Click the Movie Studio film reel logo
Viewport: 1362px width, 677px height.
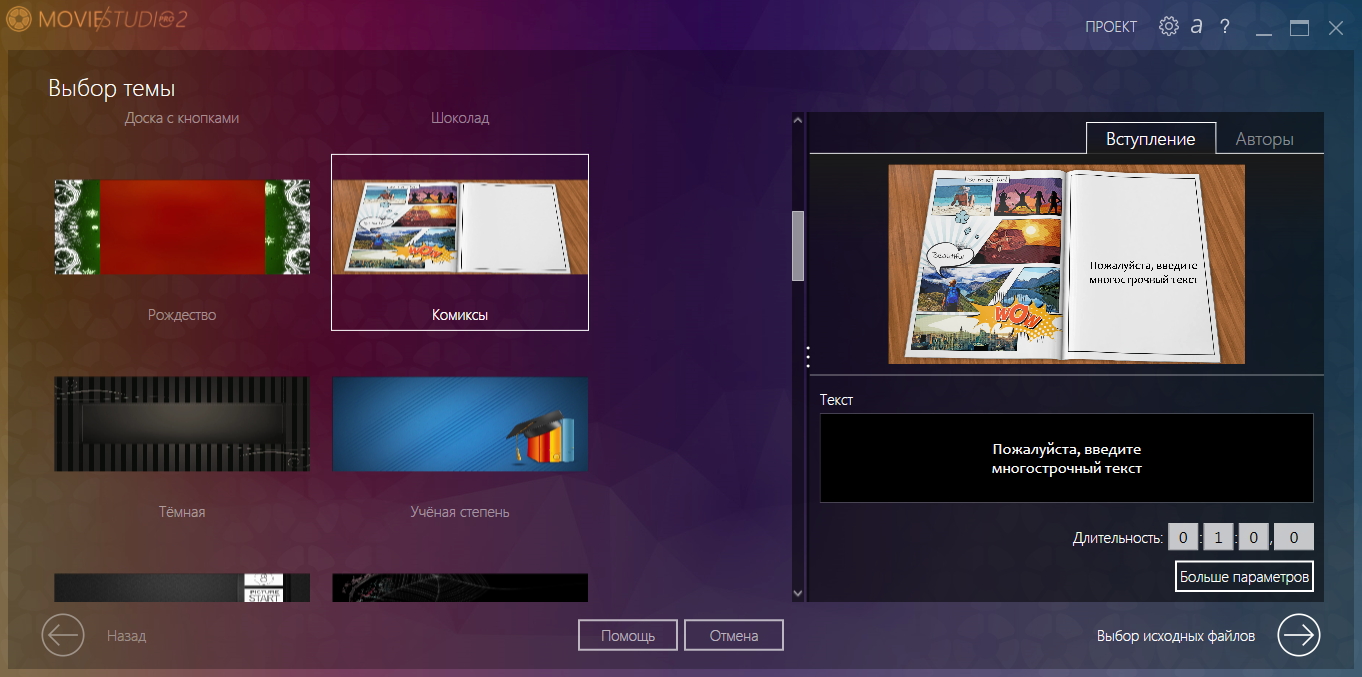(17, 20)
